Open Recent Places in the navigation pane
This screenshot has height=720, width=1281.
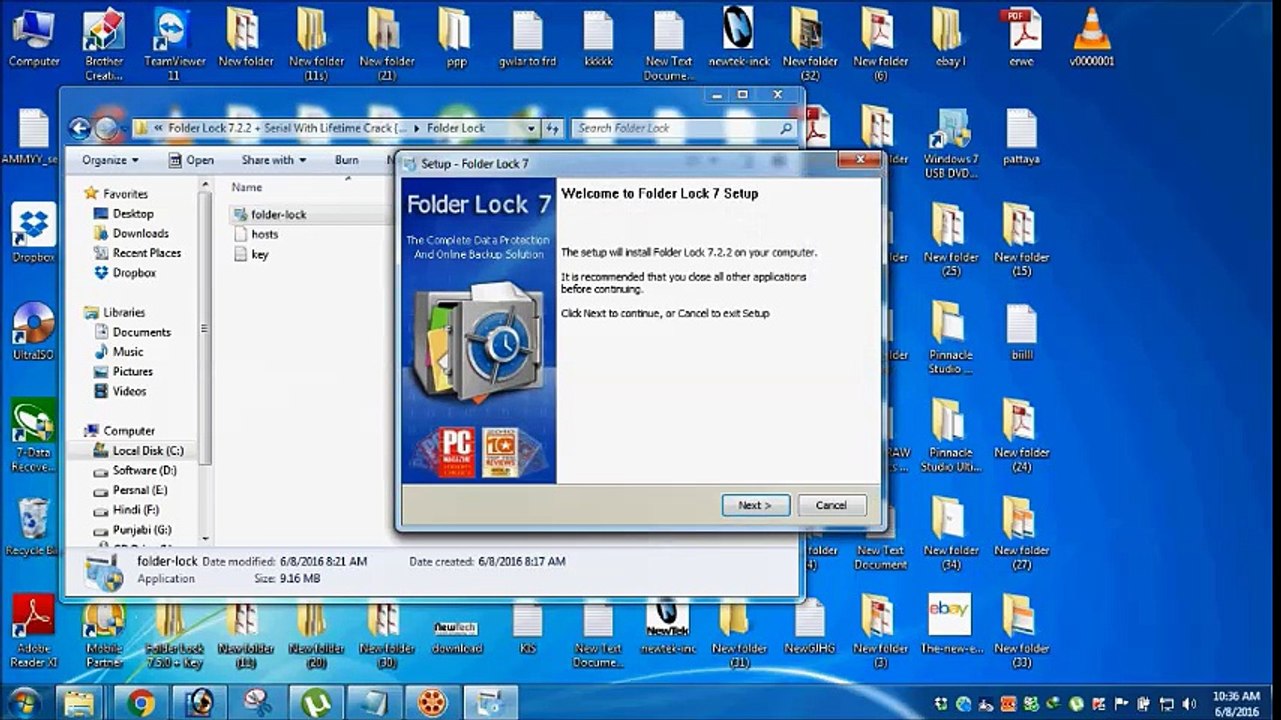(x=137, y=253)
